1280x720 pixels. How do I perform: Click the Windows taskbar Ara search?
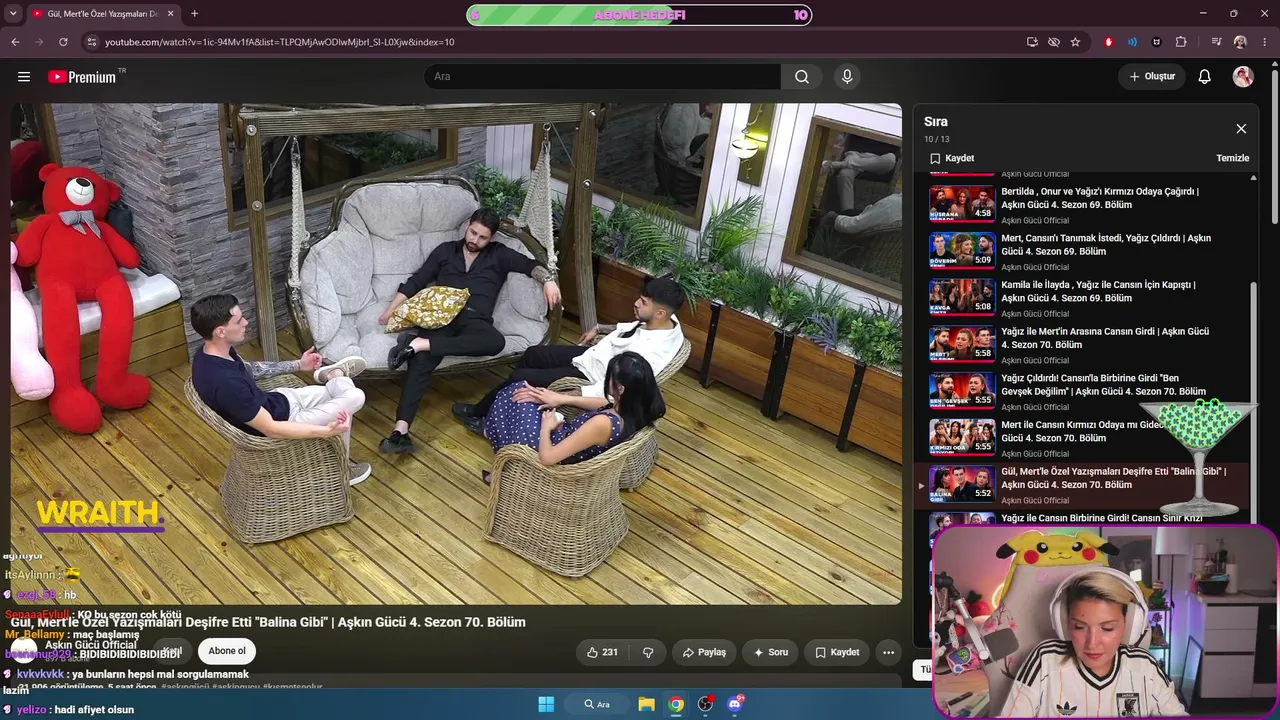click(597, 704)
